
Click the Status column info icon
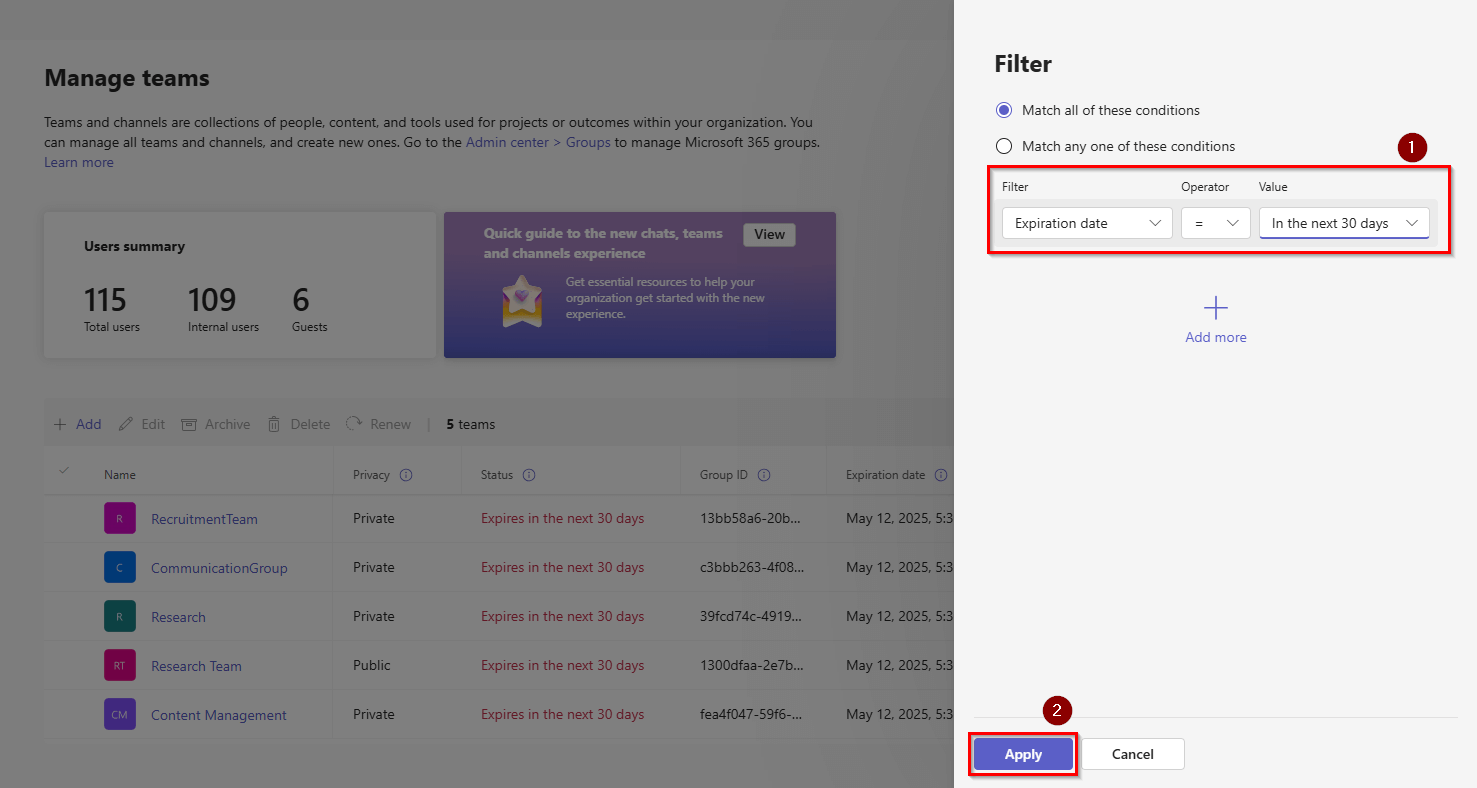529,475
